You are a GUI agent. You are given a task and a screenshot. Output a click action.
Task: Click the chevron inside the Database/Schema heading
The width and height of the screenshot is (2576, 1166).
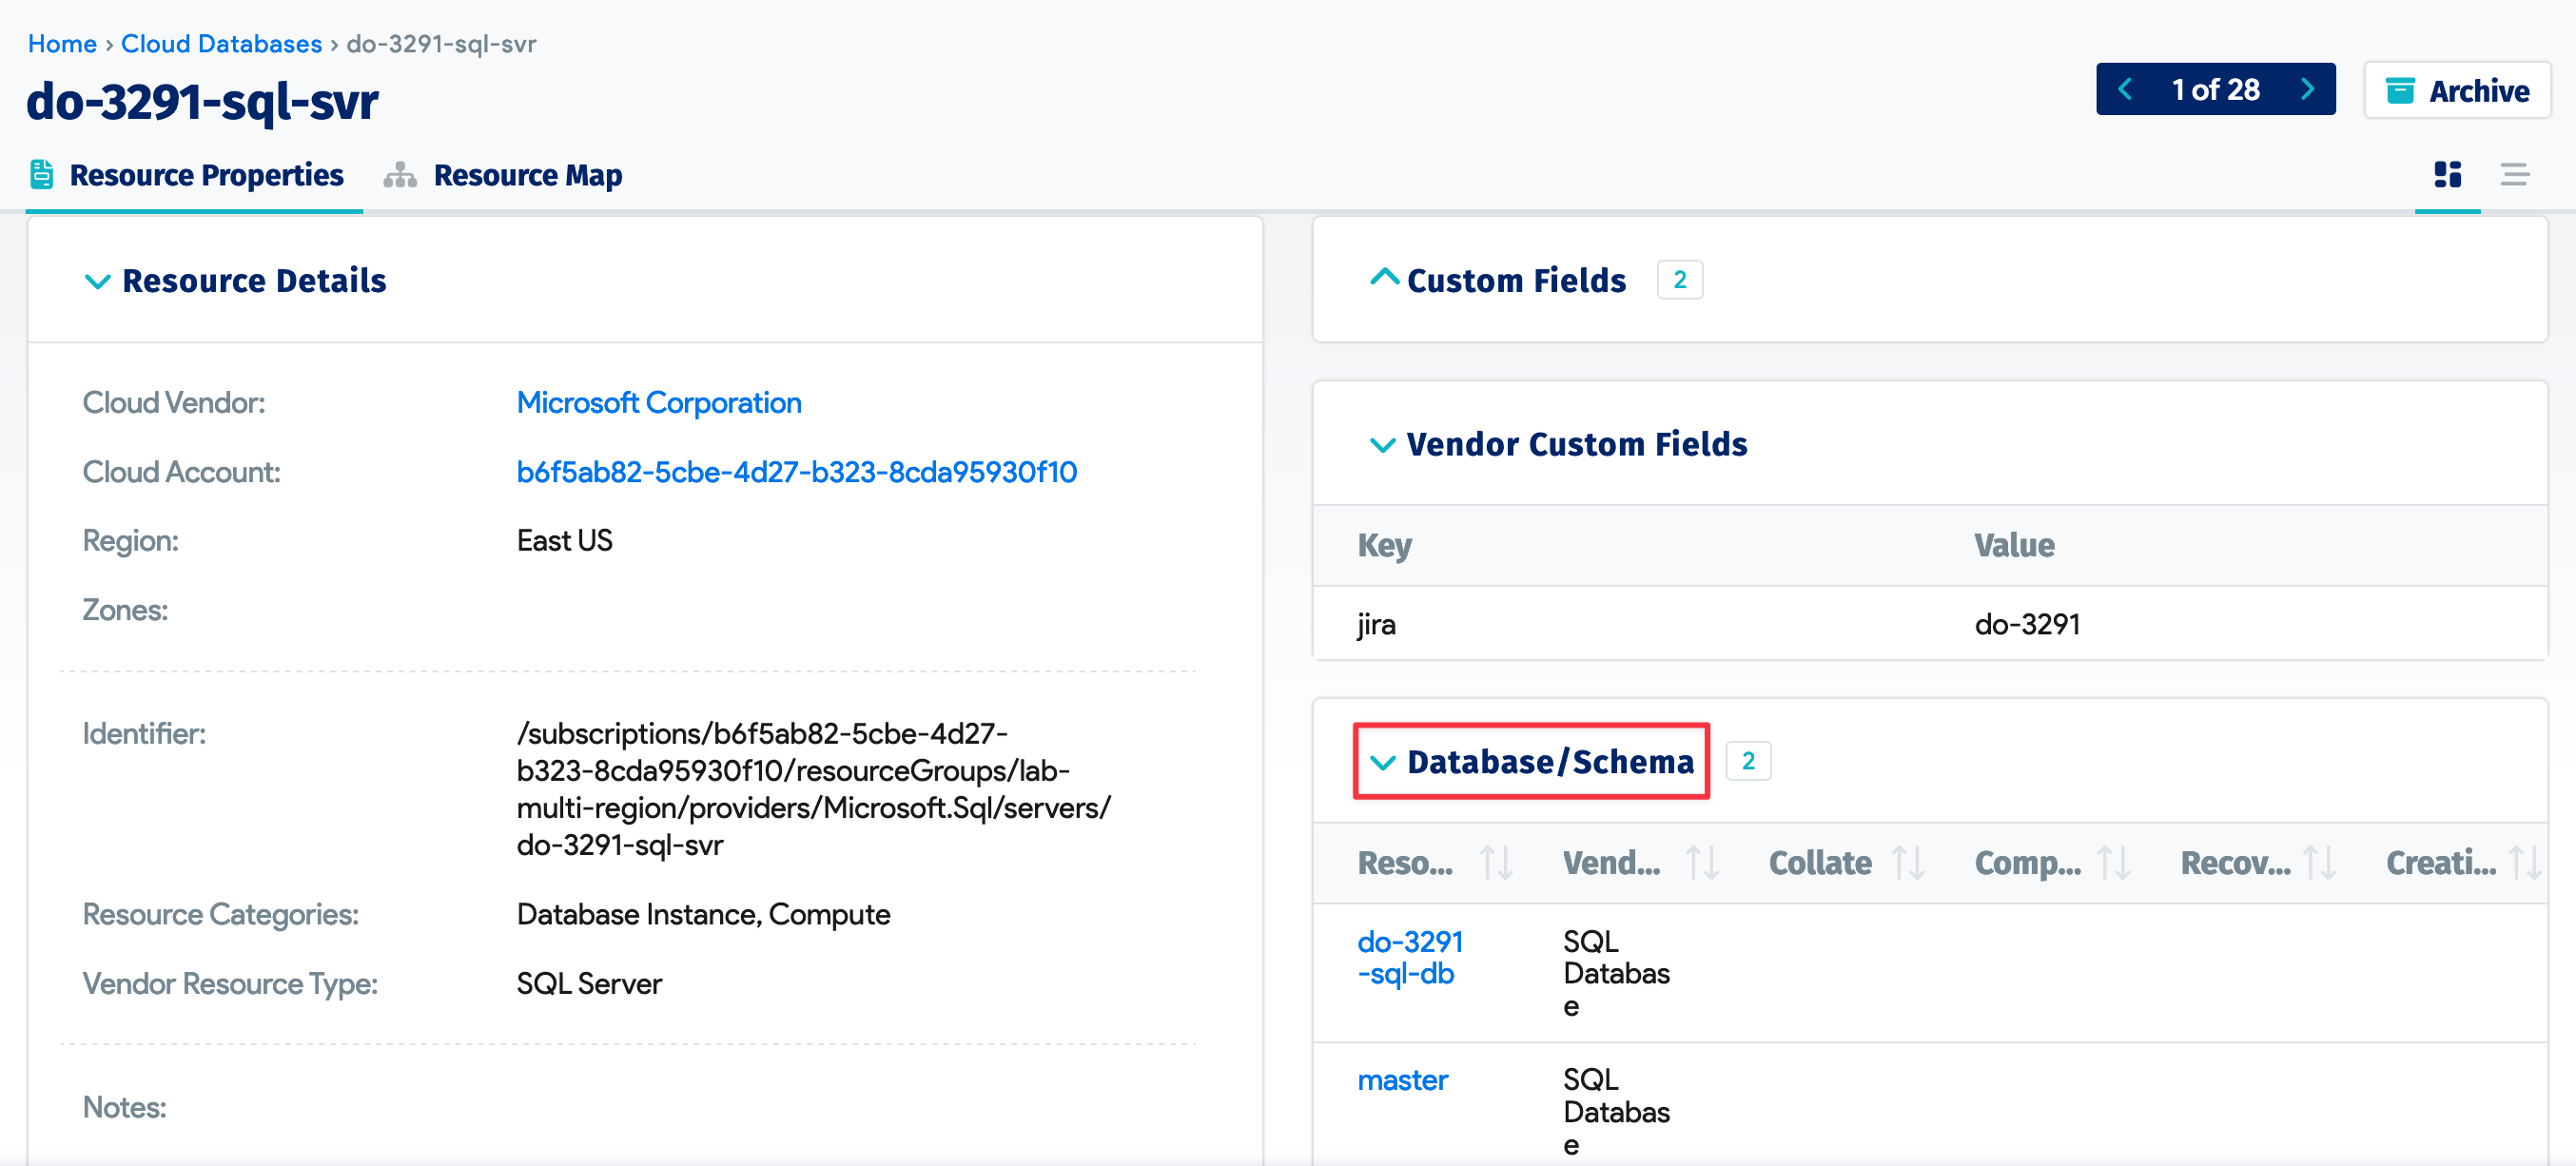click(1384, 762)
